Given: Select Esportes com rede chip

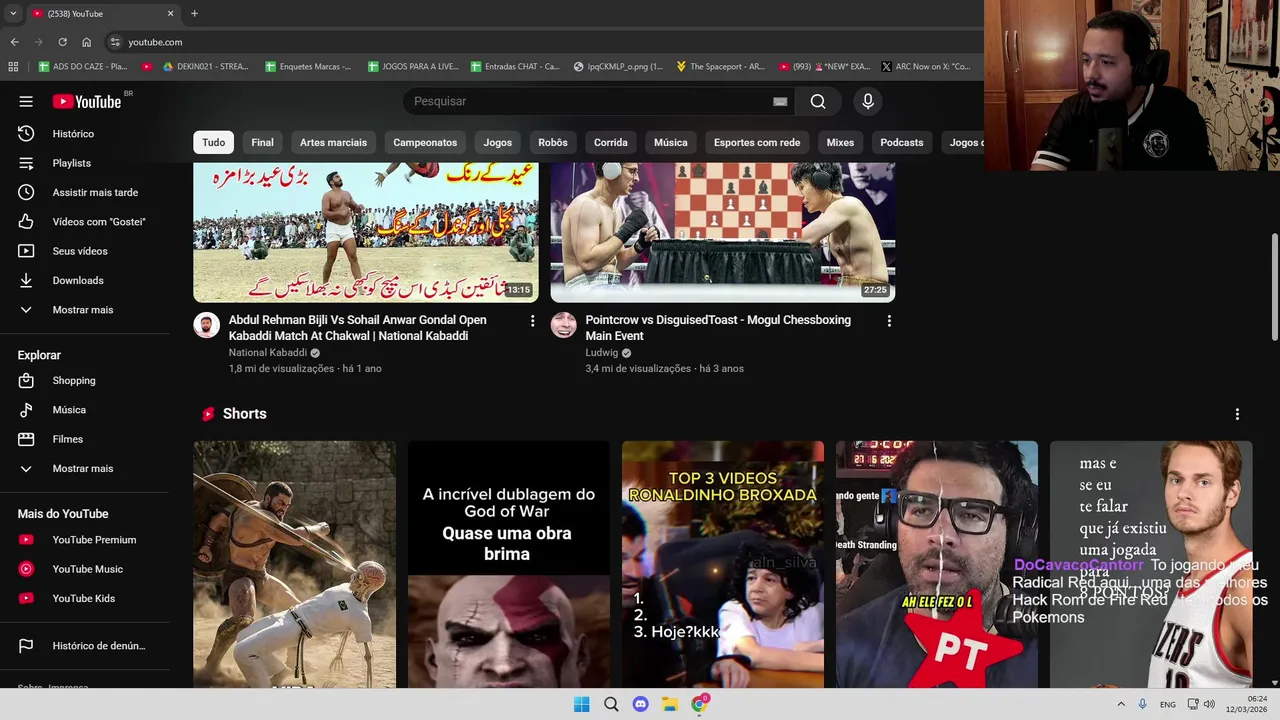Looking at the screenshot, I should point(757,142).
